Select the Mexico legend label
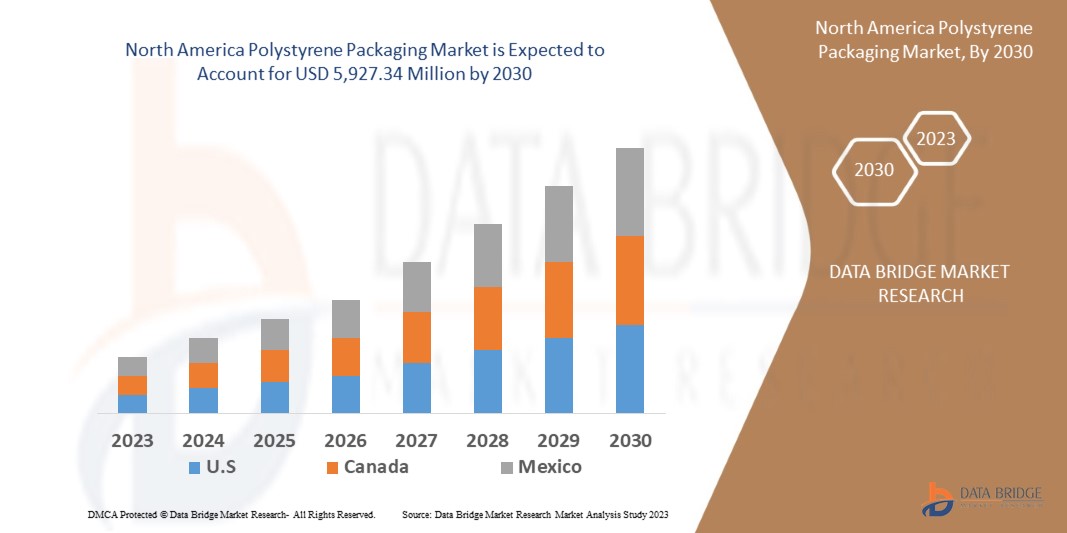Viewport: 1067px width, 533px height. pyautogui.click(x=549, y=467)
